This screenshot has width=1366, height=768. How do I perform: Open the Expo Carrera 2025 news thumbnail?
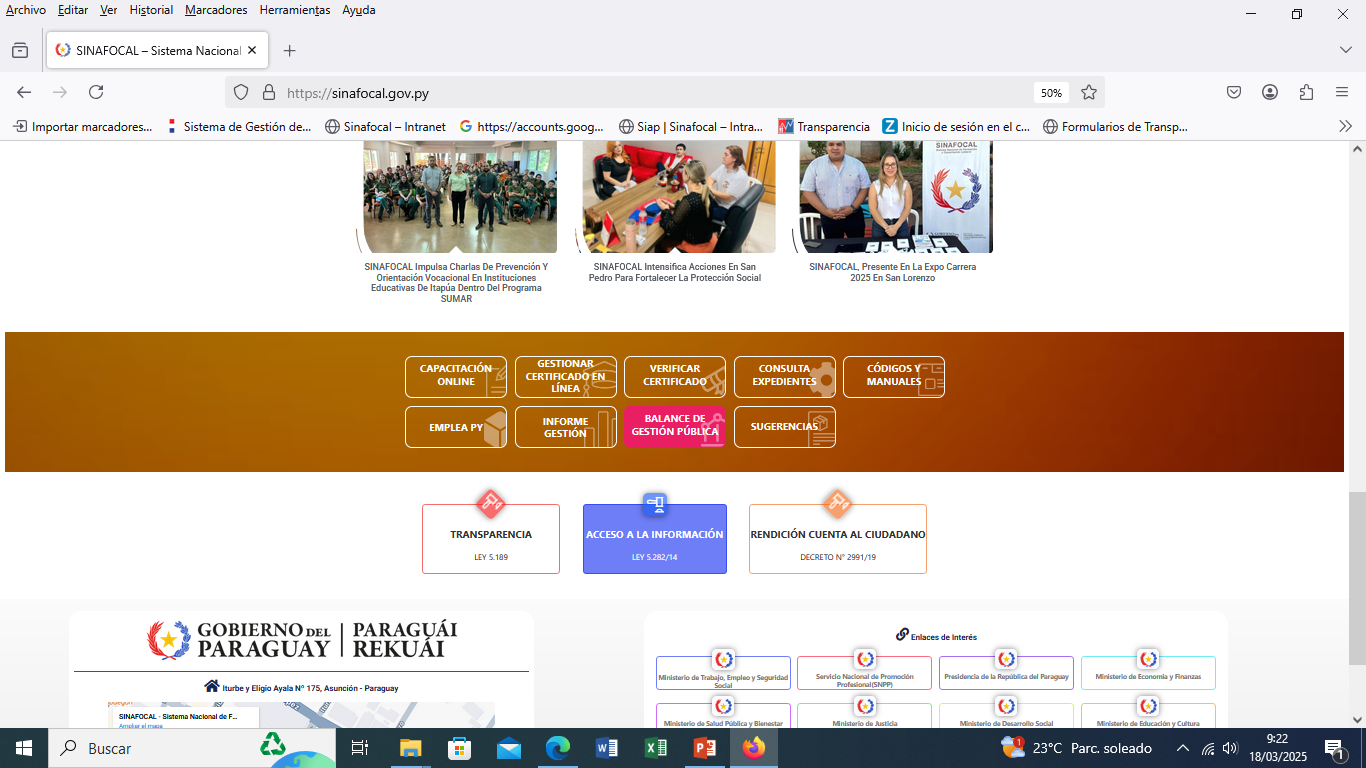(x=895, y=197)
